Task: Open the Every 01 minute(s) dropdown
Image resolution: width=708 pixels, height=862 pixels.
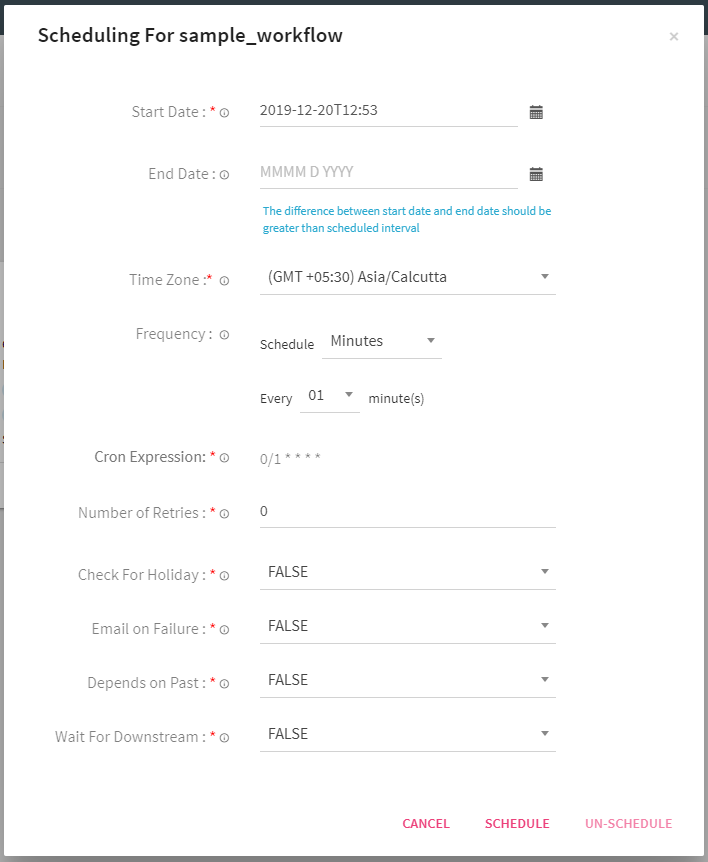Action: pyautogui.click(x=330, y=396)
